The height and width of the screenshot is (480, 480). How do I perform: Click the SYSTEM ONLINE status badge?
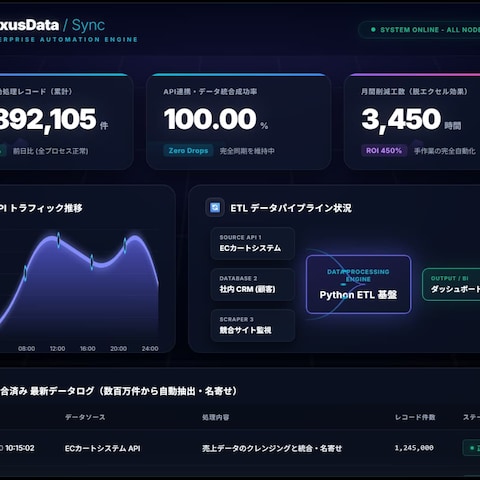pos(419,30)
